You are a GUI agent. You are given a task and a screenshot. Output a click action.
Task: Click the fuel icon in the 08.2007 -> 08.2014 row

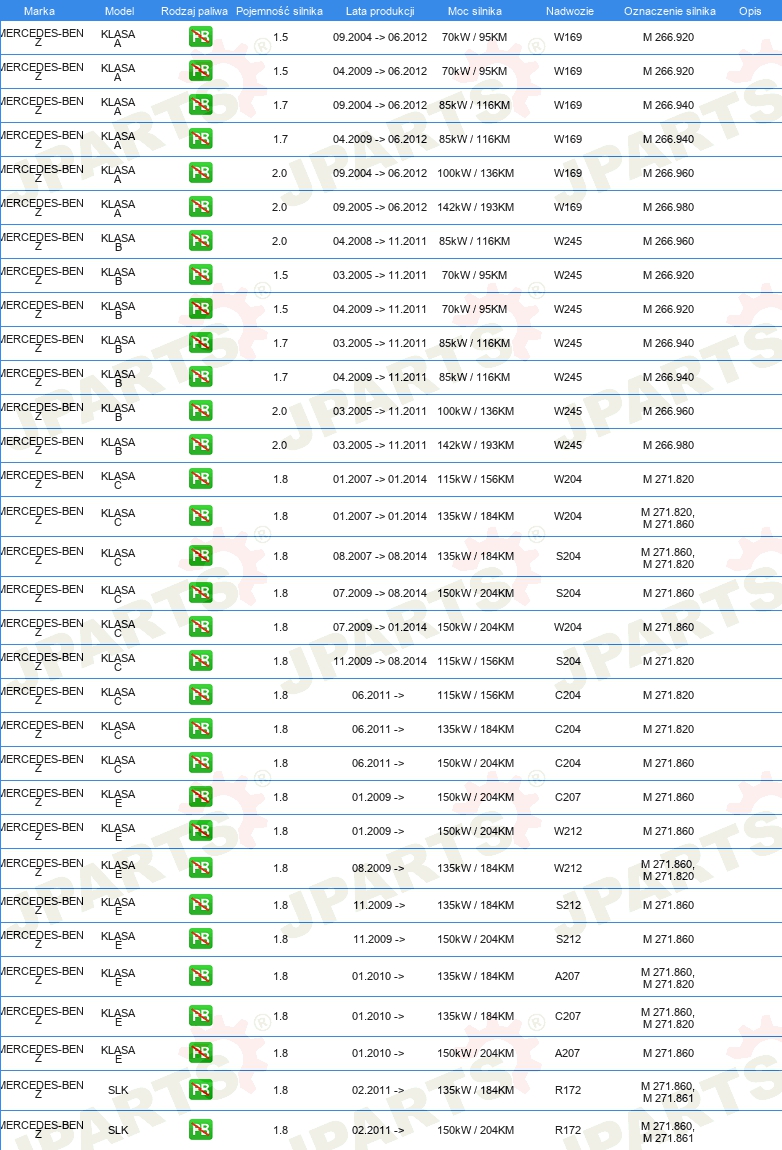(200, 556)
